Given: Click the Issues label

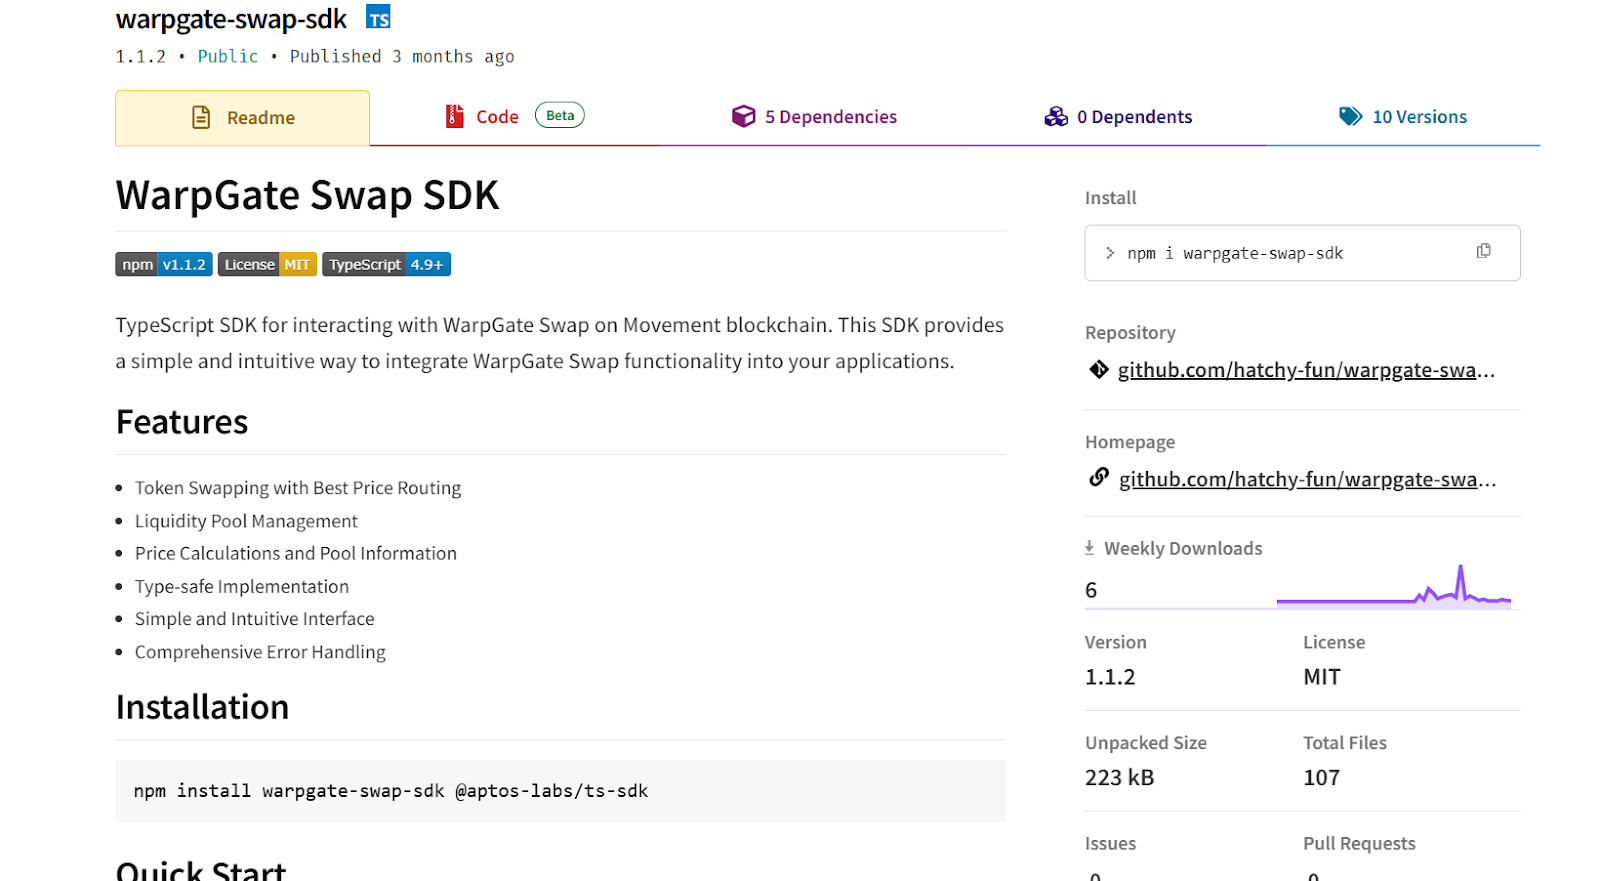Looking at the screenshot, I should click(1111, 843).
